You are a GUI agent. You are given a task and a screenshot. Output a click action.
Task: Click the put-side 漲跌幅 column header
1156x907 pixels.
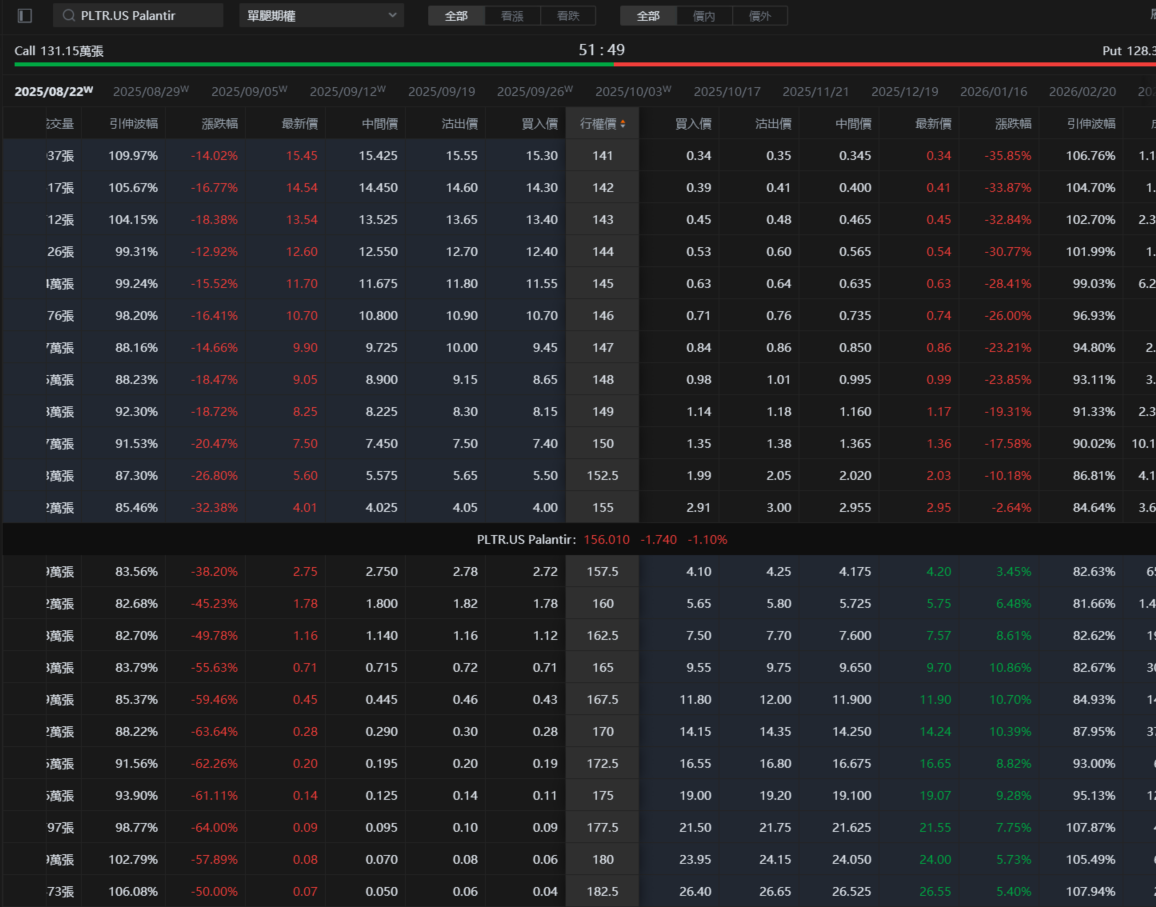pos(1007,124)
